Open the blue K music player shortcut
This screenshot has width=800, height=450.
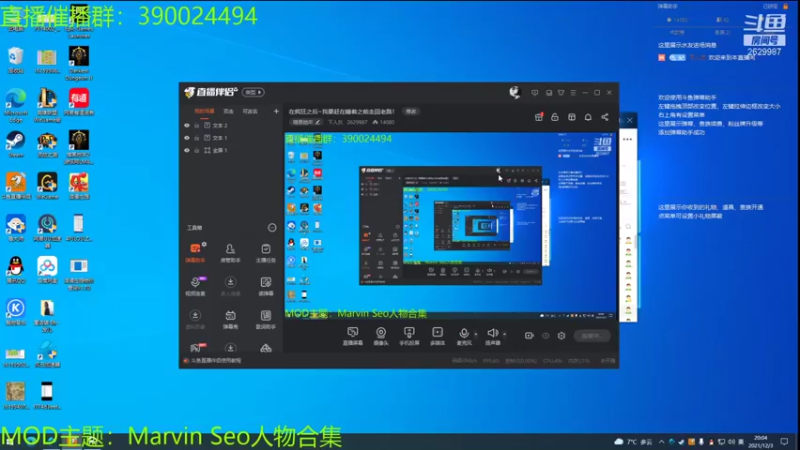click(15, 312)
